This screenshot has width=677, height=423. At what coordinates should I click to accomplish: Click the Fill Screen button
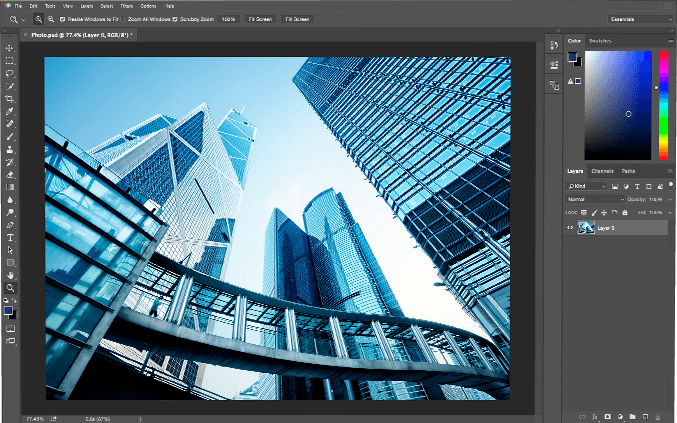[297, 19]
